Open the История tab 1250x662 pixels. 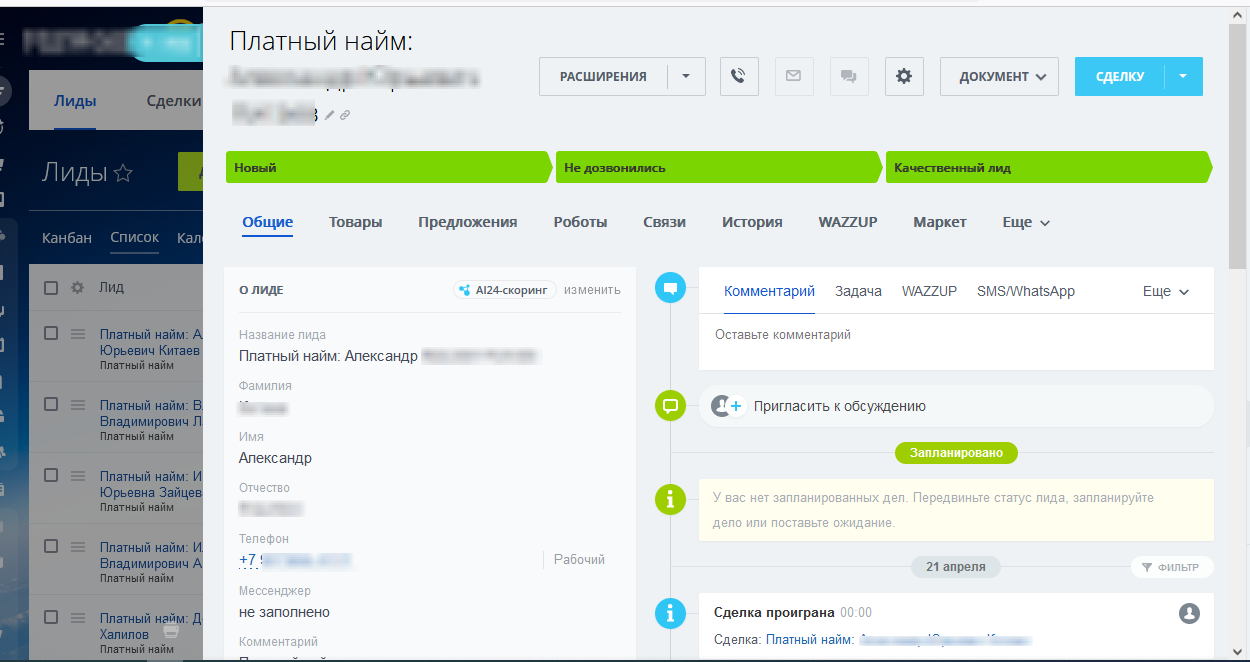click(x=752, y=222)
